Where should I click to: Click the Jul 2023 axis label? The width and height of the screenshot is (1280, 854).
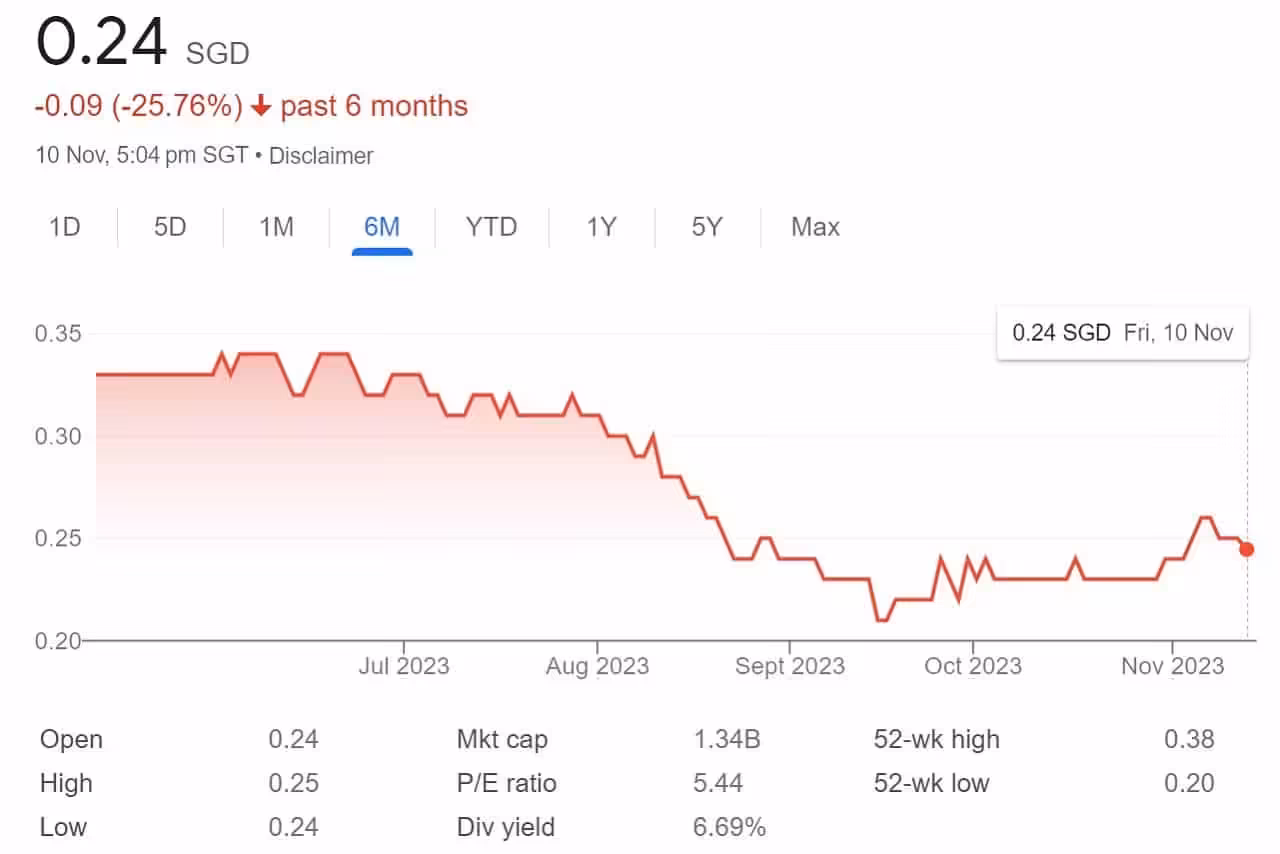(x=404, y=666)
